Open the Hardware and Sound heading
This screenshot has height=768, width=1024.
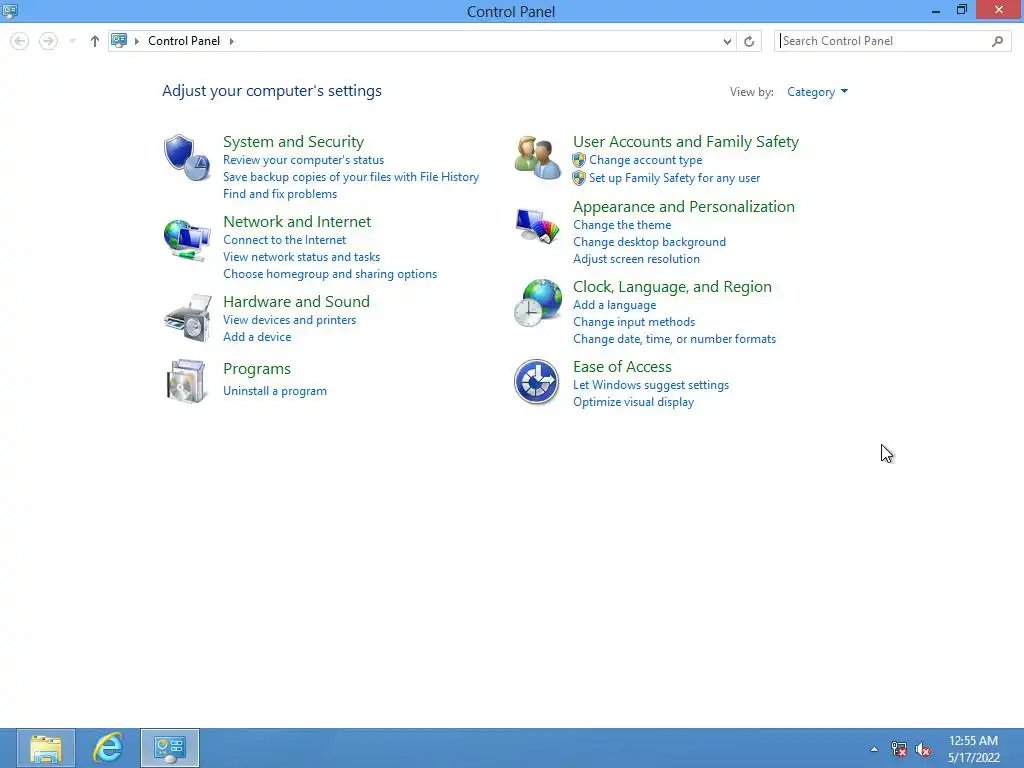[296, 301]
